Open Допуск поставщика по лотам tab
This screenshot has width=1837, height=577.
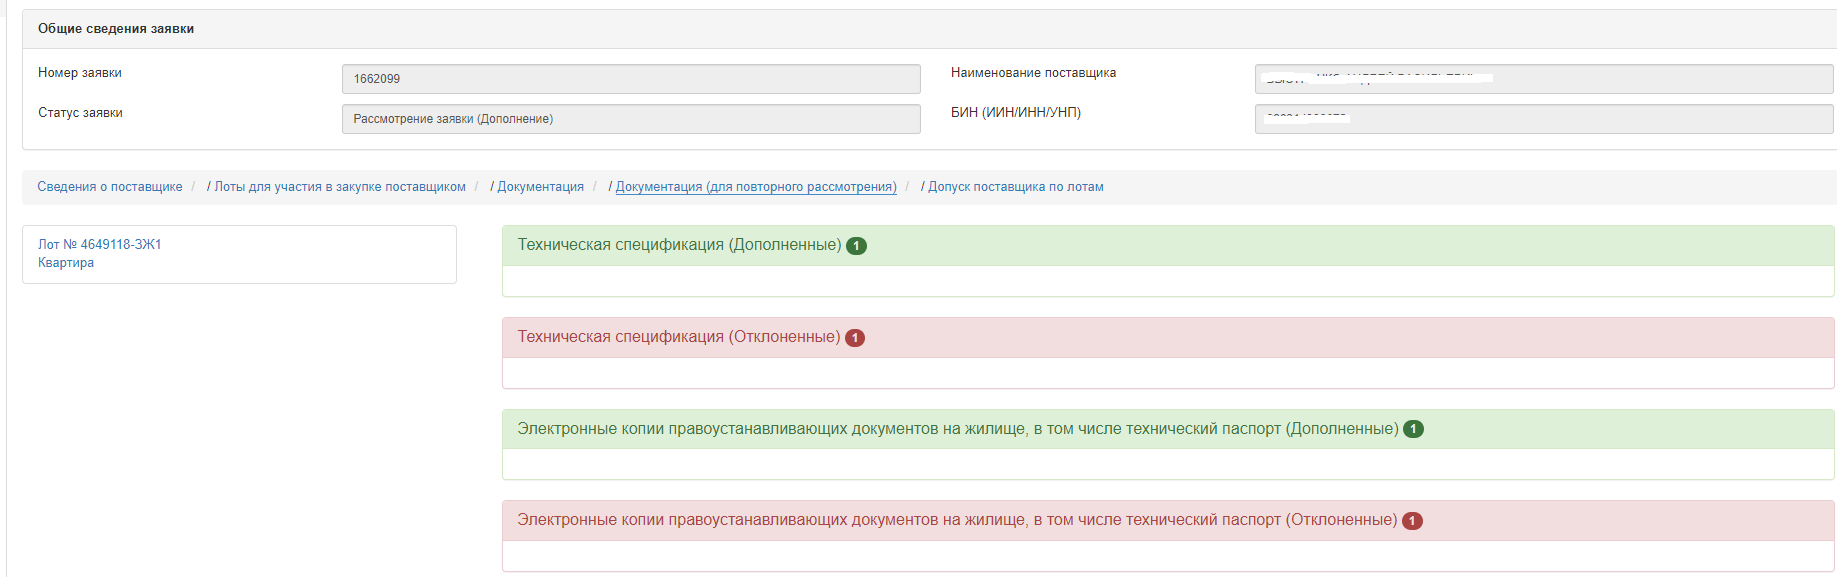[x=1015, y=187]
